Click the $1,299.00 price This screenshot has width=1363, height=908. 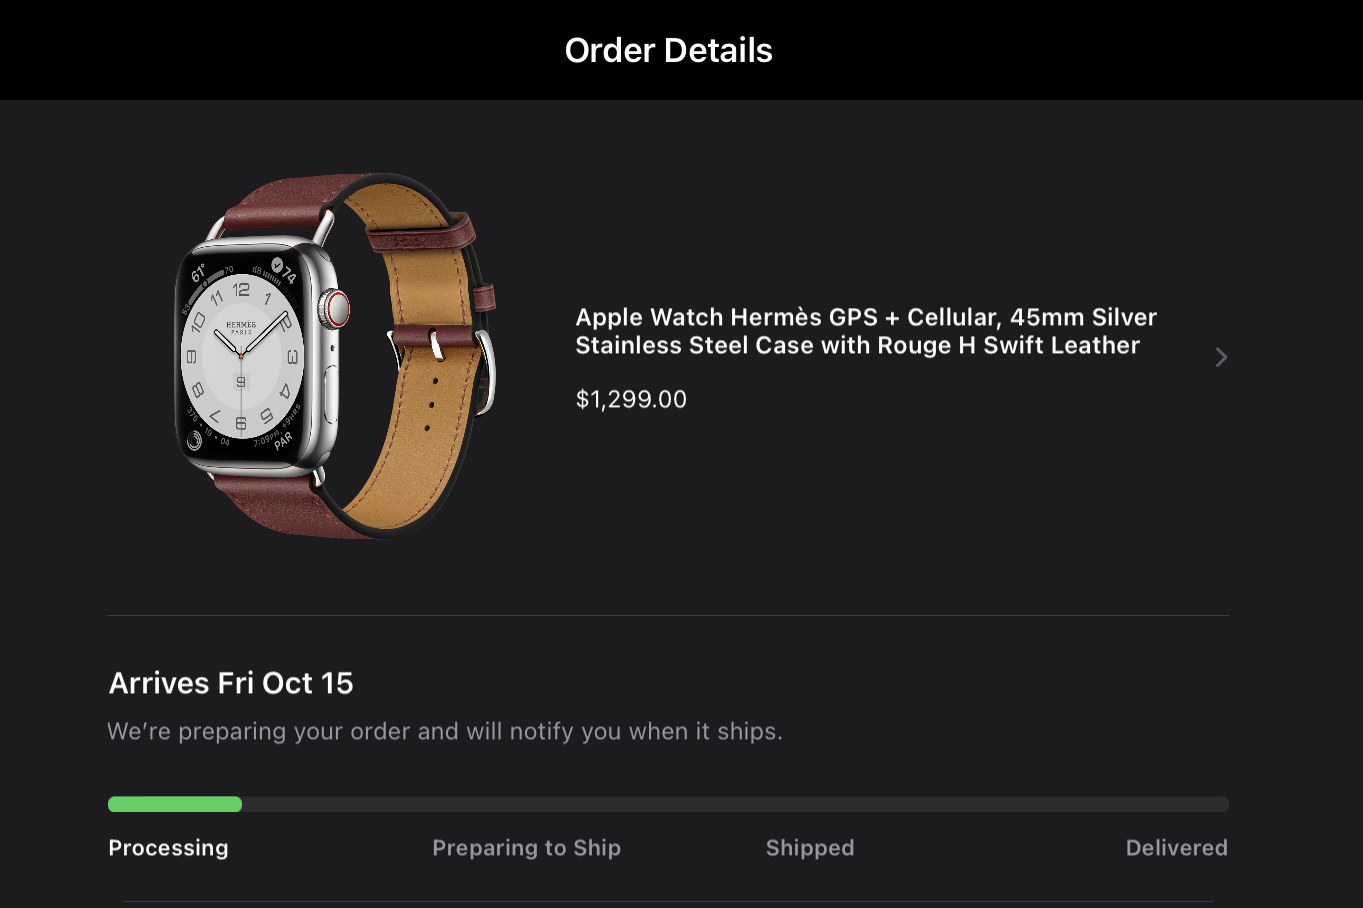631,399
